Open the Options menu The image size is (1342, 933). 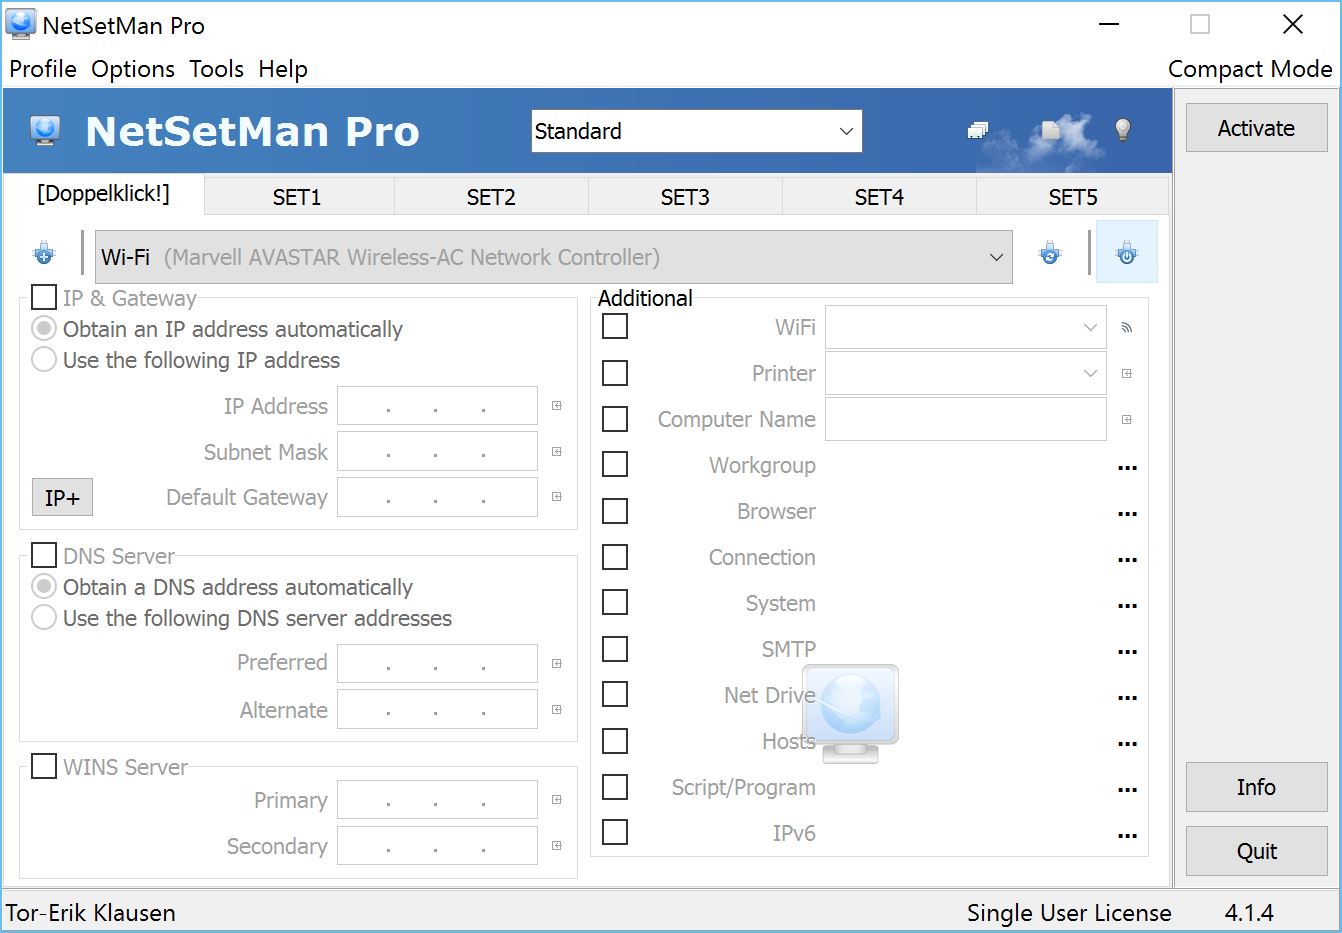coord(133,69)
